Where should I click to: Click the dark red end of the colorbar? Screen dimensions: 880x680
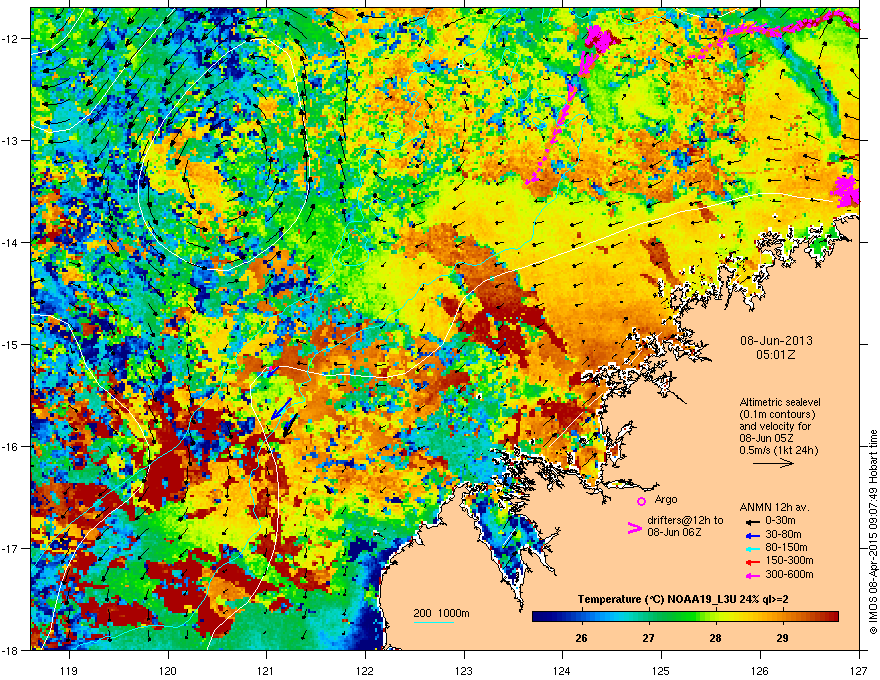pyautogui.click(x=833, y=617)
